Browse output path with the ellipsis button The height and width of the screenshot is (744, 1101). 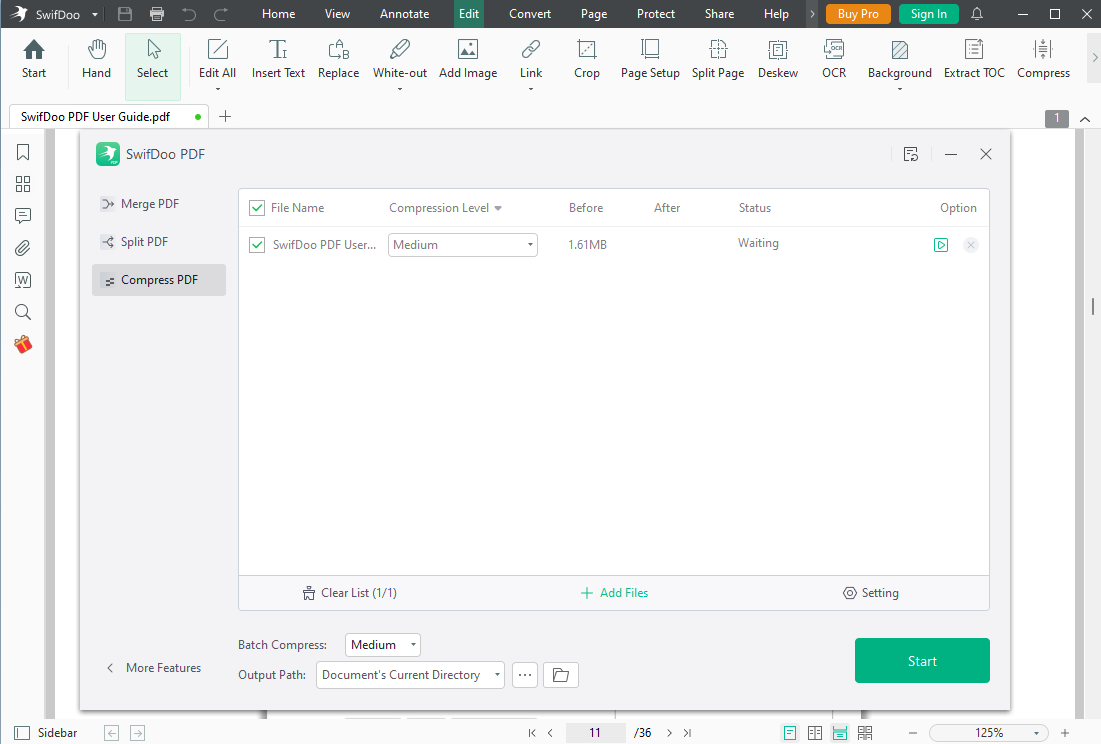tap(525, 675)
